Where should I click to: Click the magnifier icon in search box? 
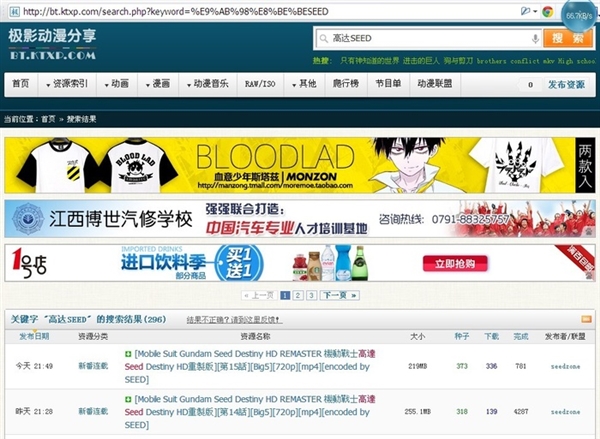pos(324,39)
